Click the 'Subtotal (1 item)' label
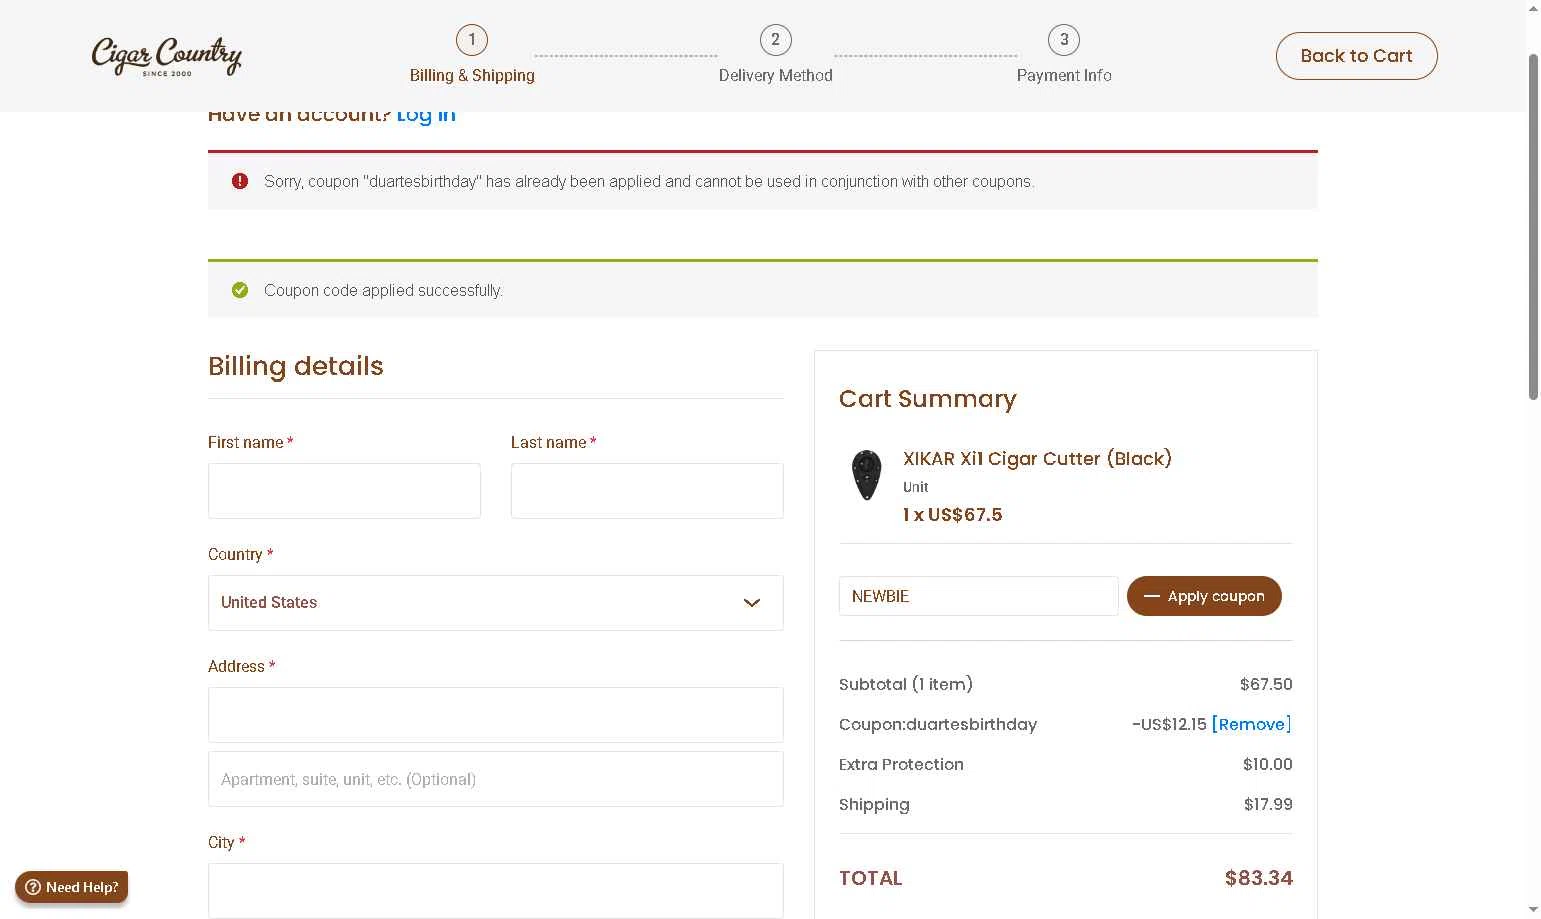The height and width of the screenshot is (919, 1541). click(x=906, y=684)
